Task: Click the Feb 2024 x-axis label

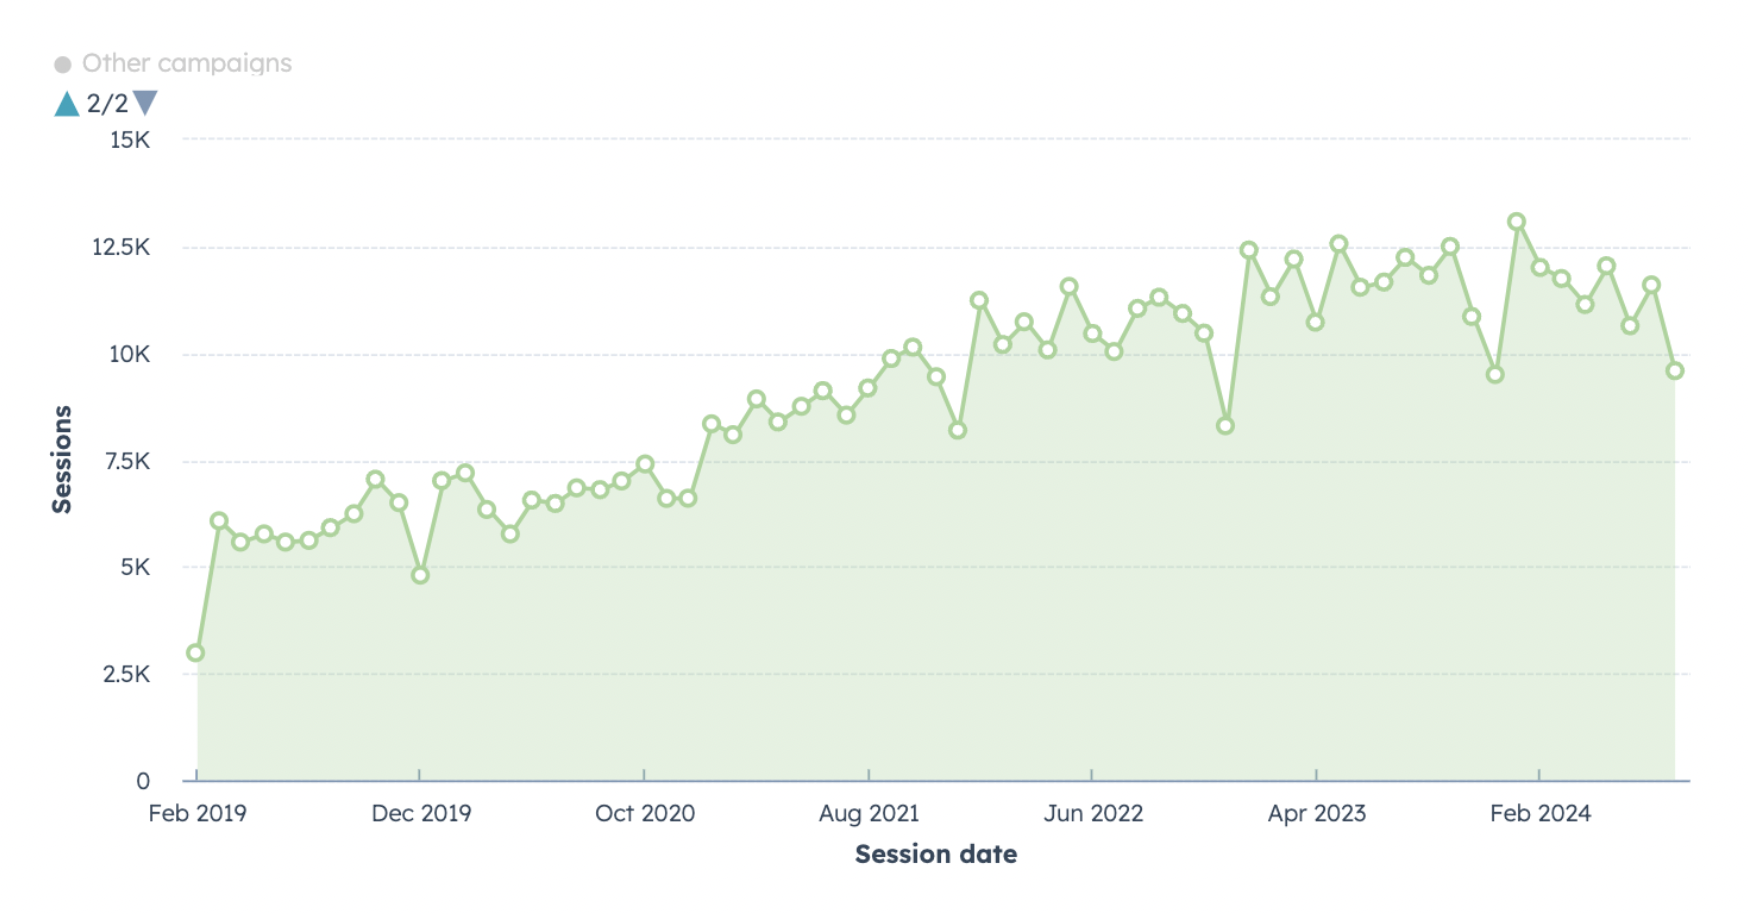Action: 1540,814
